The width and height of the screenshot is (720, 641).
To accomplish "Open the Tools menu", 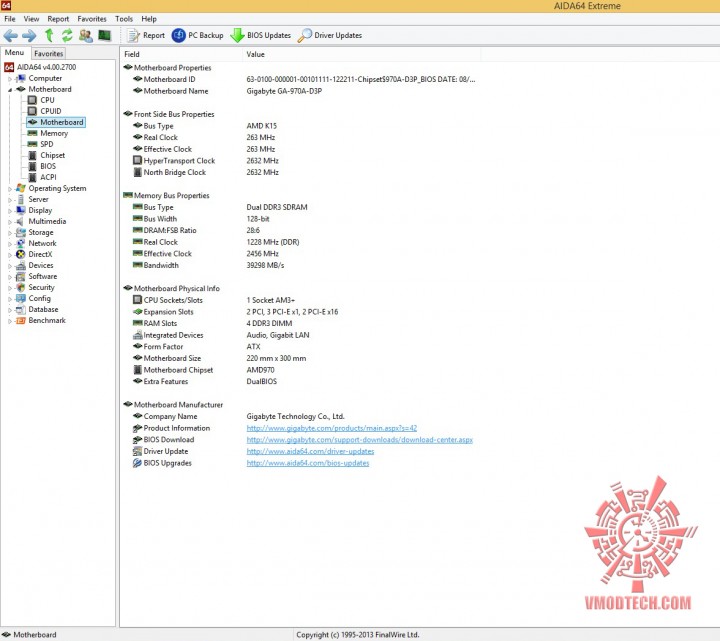I will pos(124,19).
